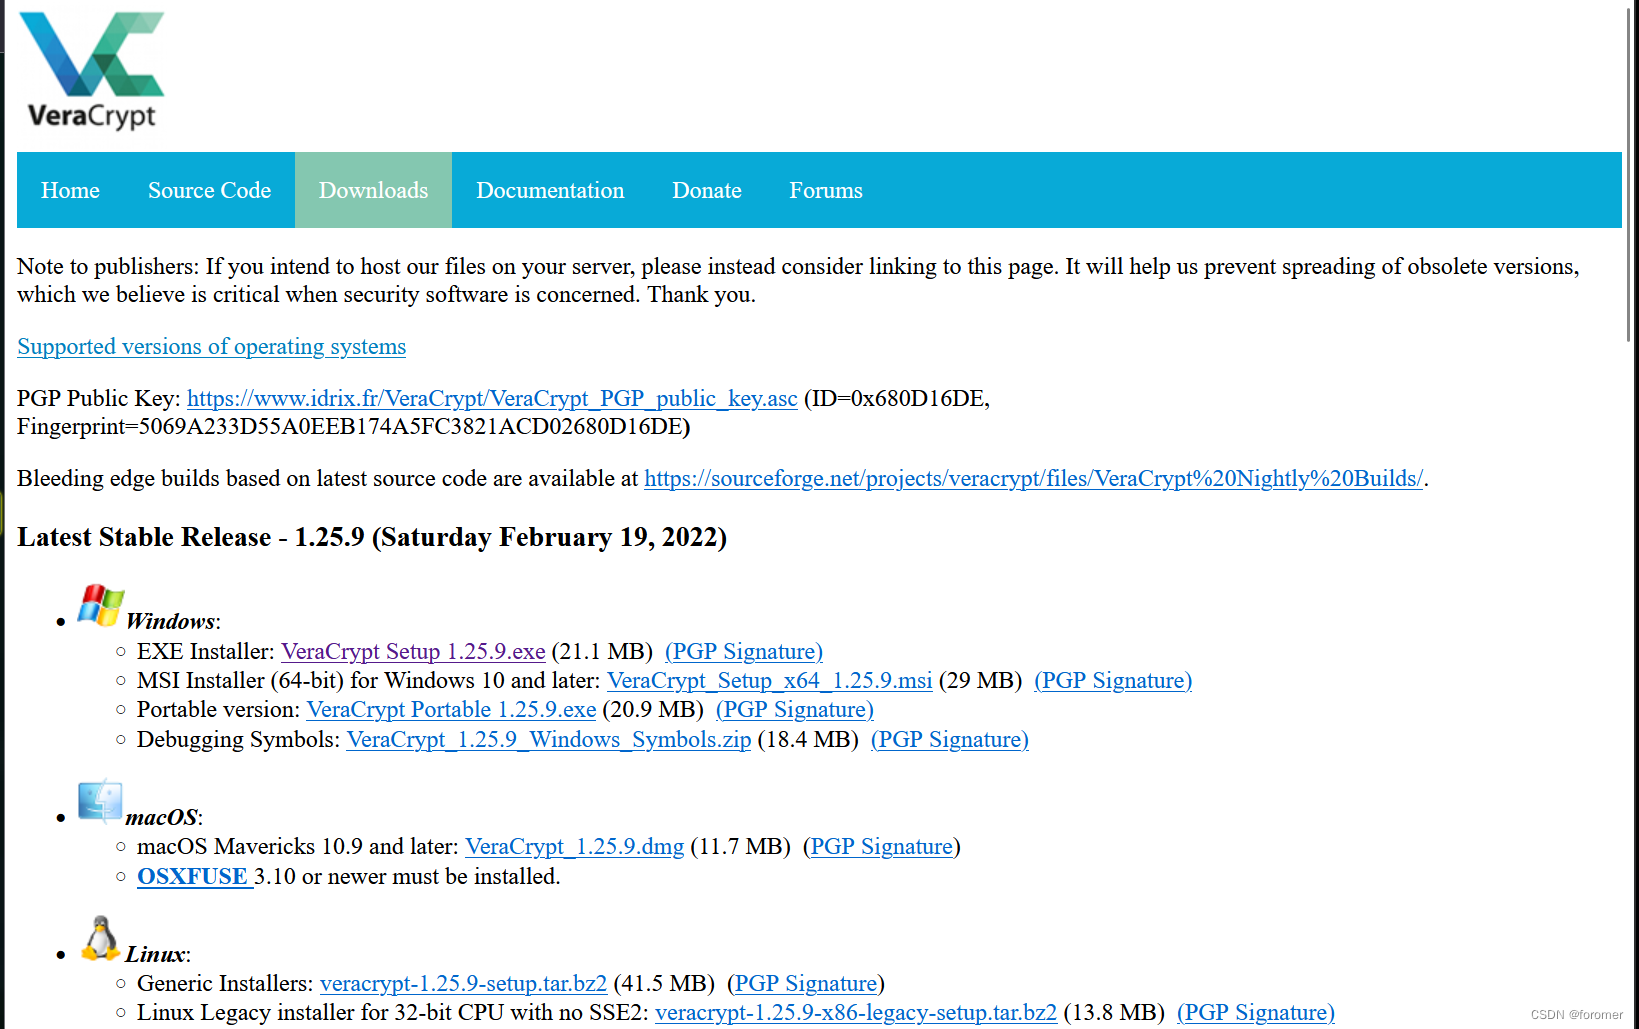Screen dimensions: 1639x1029
Task: Open the Donate menu item
Action: (x=707, y=190)
